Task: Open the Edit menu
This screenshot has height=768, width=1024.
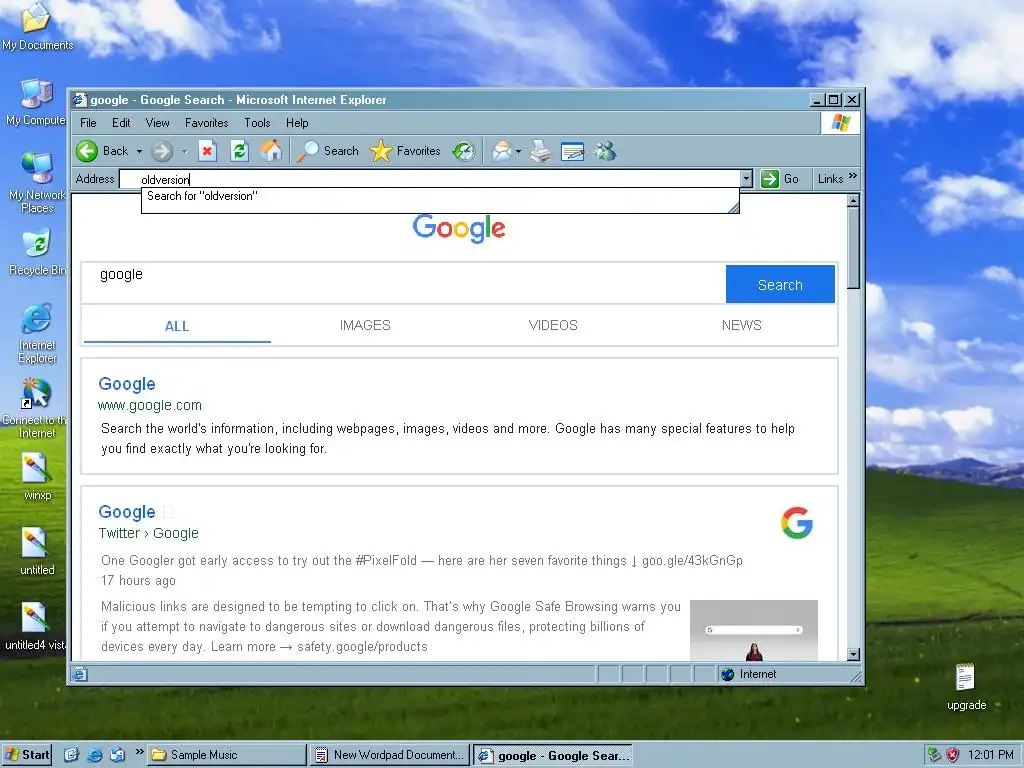Action: (121, 123)
